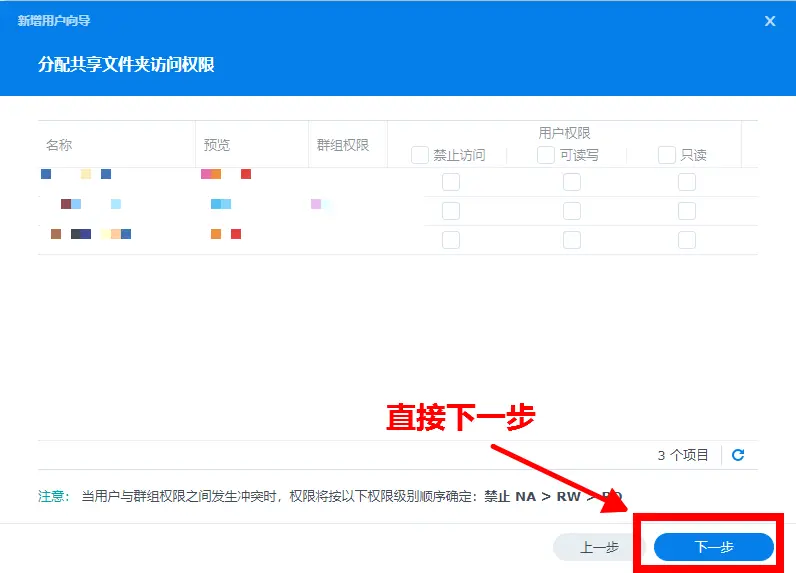Sort by the 名称 column header
Image resolution: width=796 pixels, height=573 pixels.
(60, 145)
